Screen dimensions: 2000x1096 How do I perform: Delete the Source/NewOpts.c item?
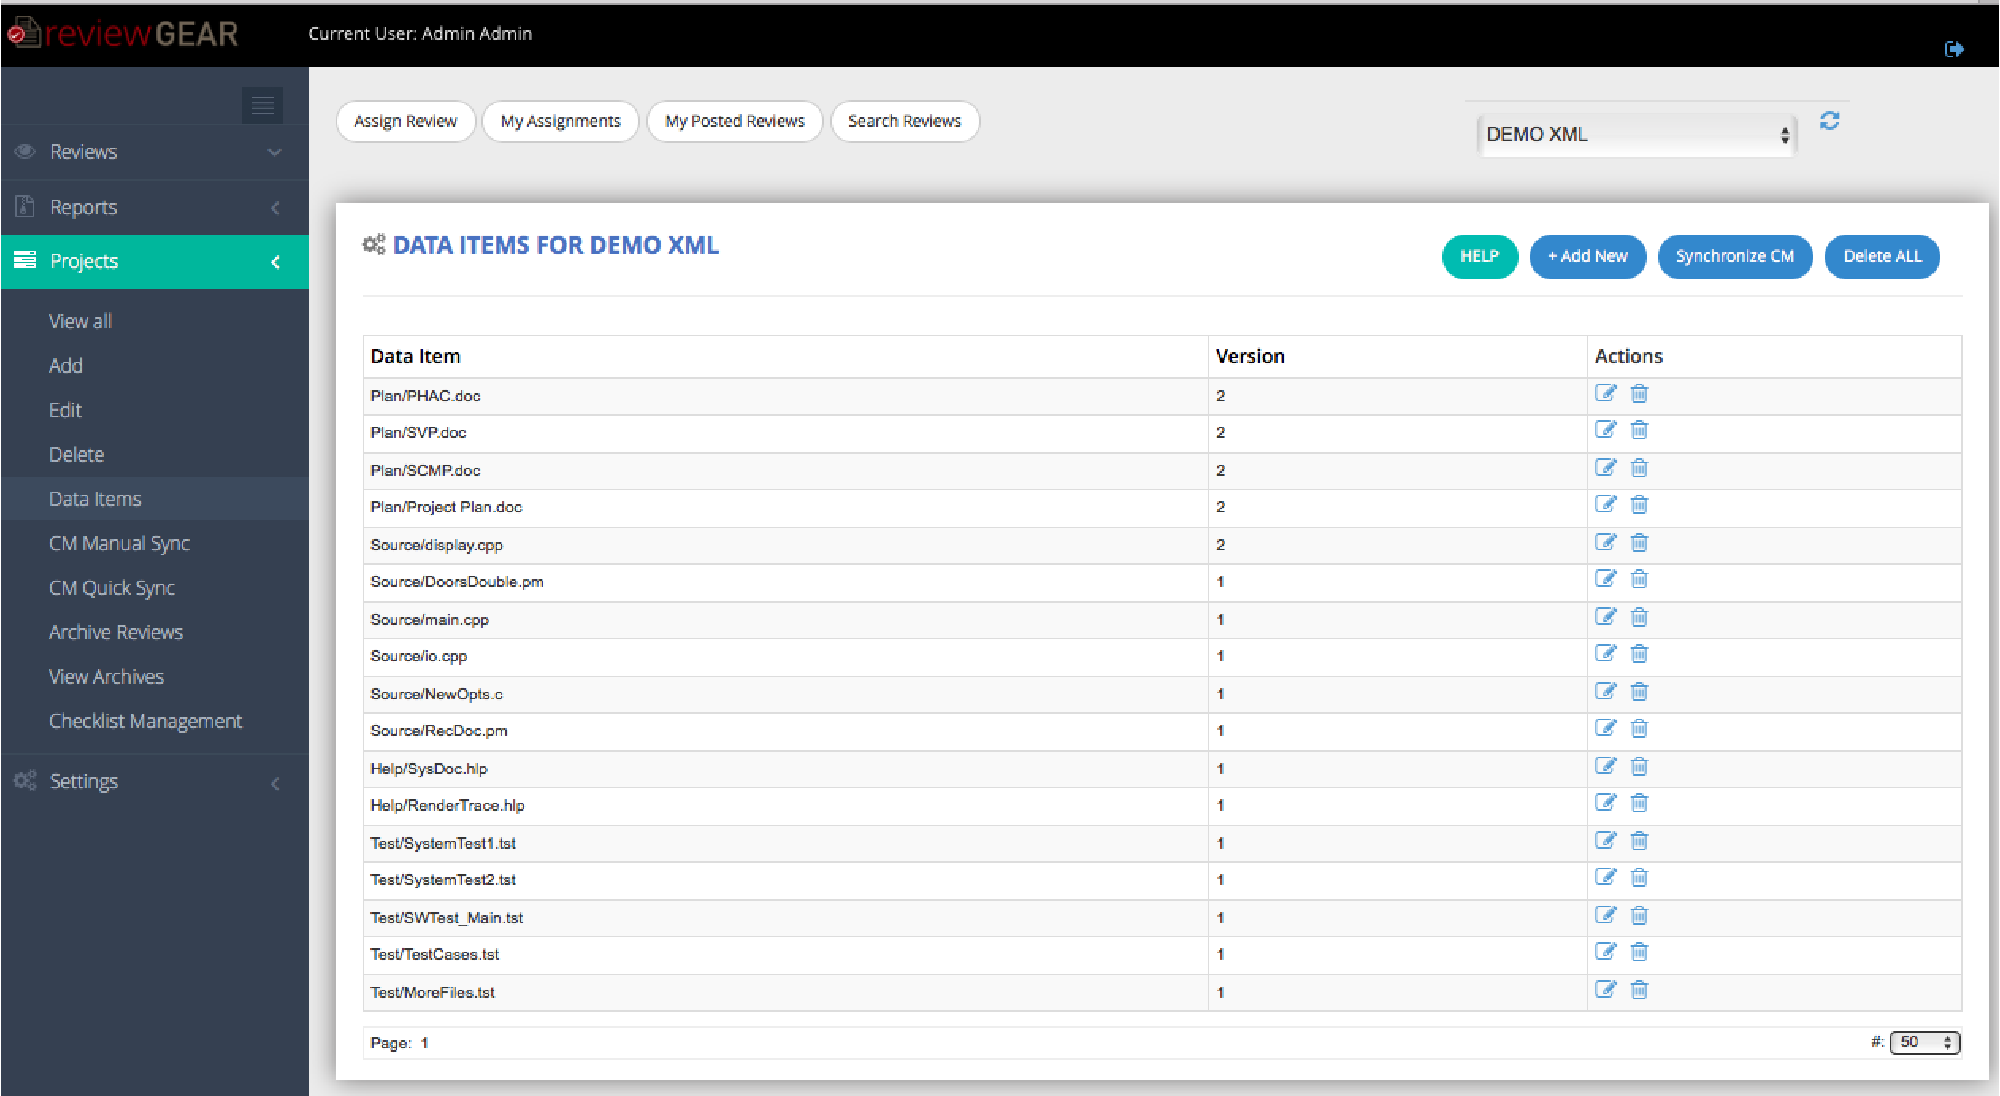1639,691
